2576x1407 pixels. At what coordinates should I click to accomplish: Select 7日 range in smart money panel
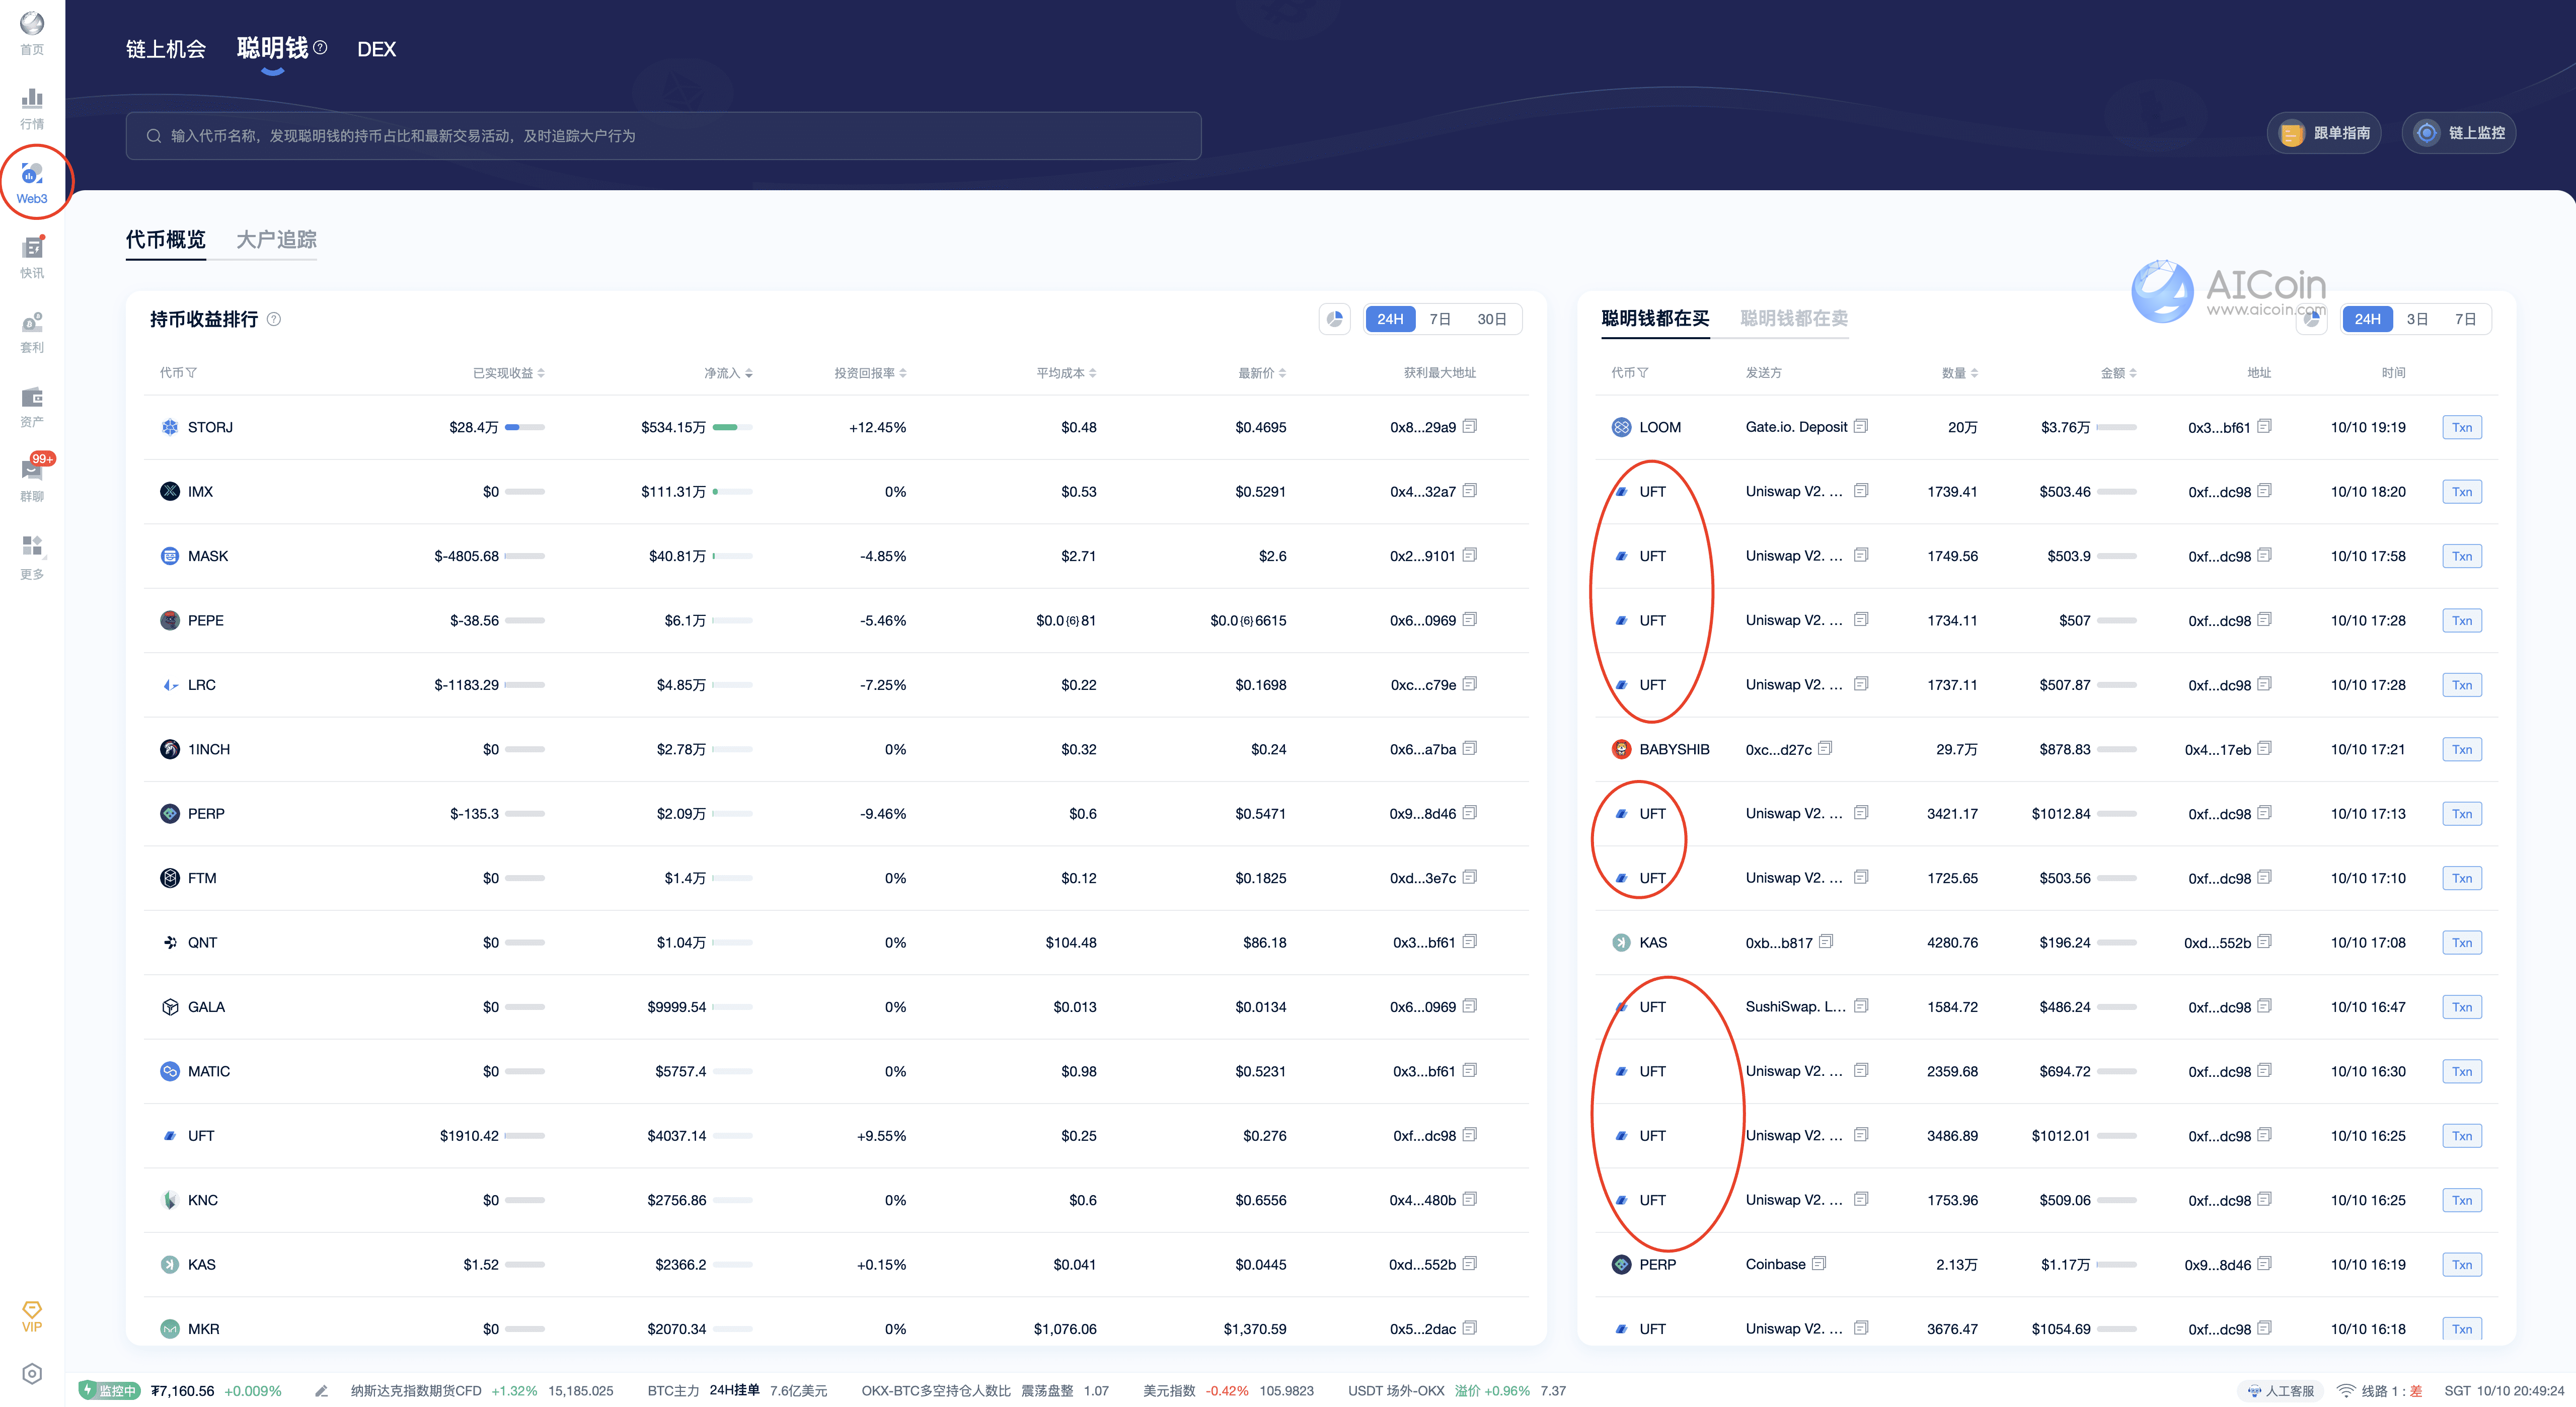click(x=2466, y=319)
